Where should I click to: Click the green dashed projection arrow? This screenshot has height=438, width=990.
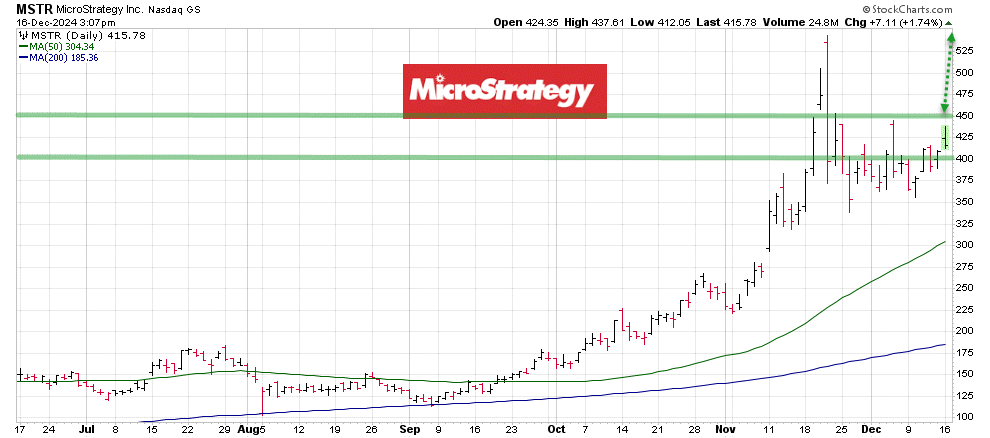[945, 75]
